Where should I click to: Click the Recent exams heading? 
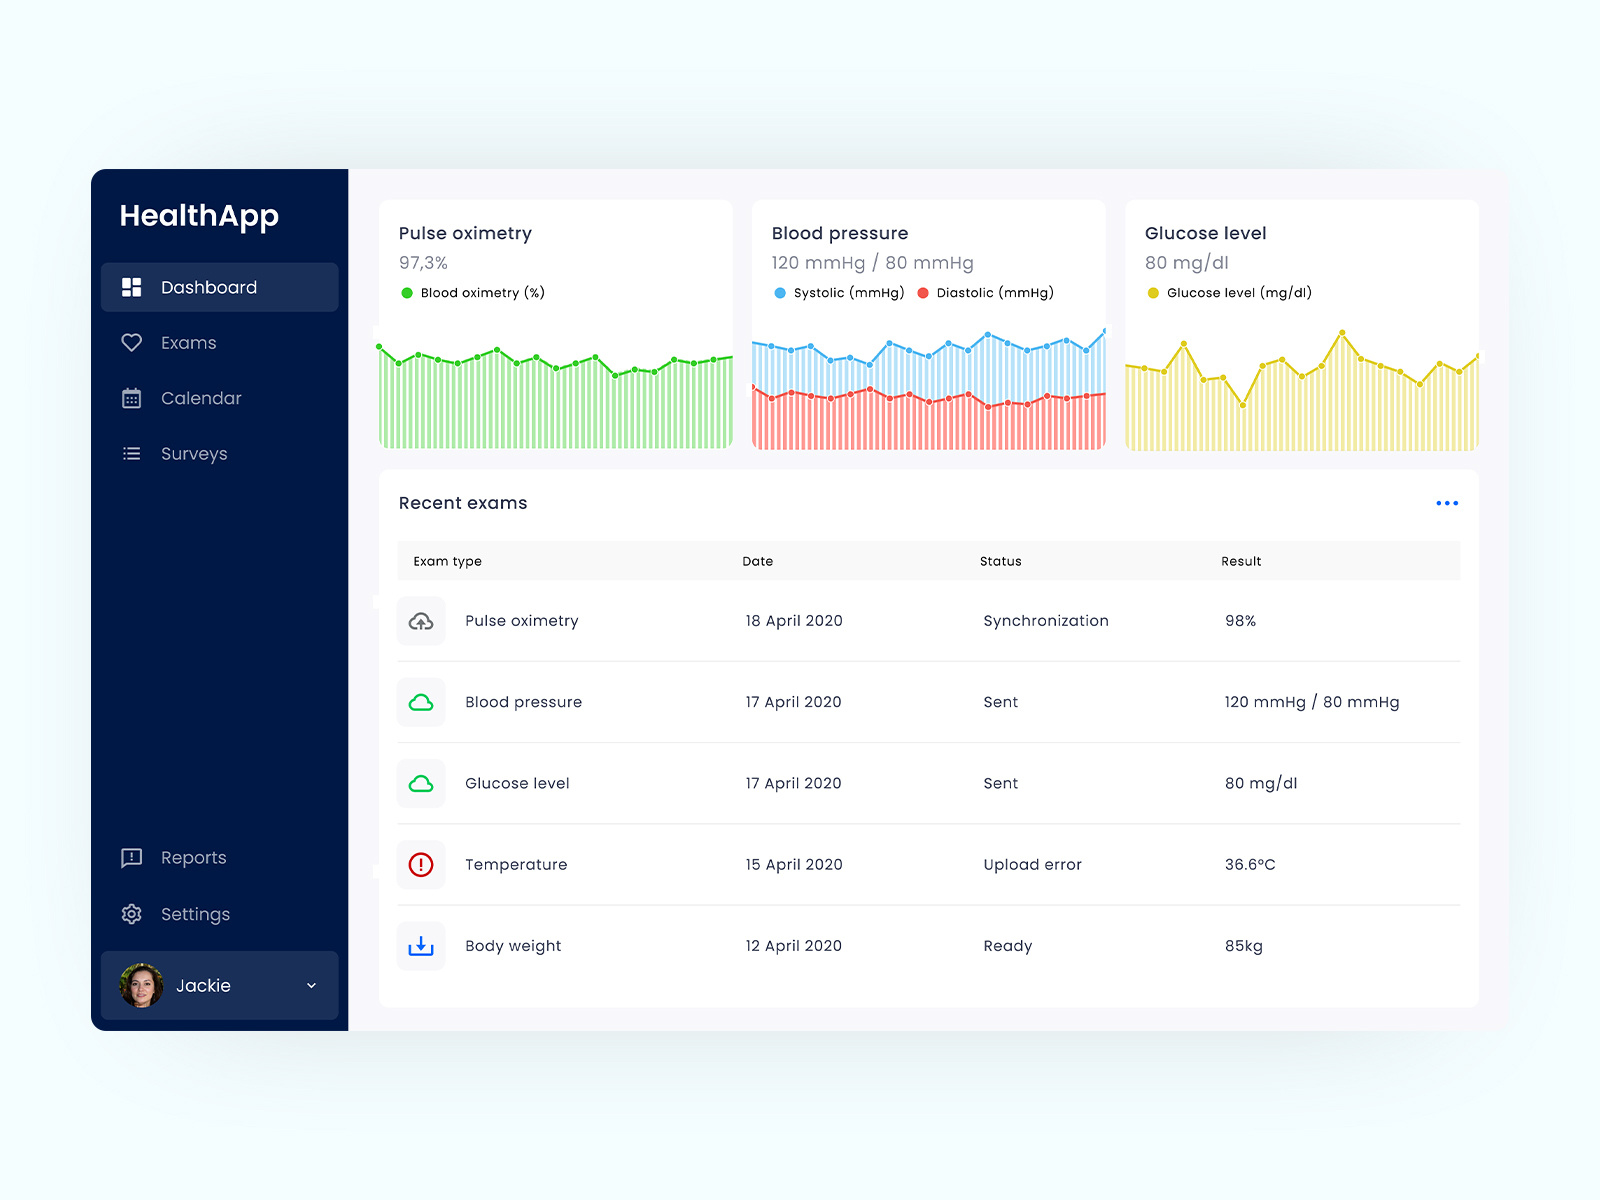[462, 503]
